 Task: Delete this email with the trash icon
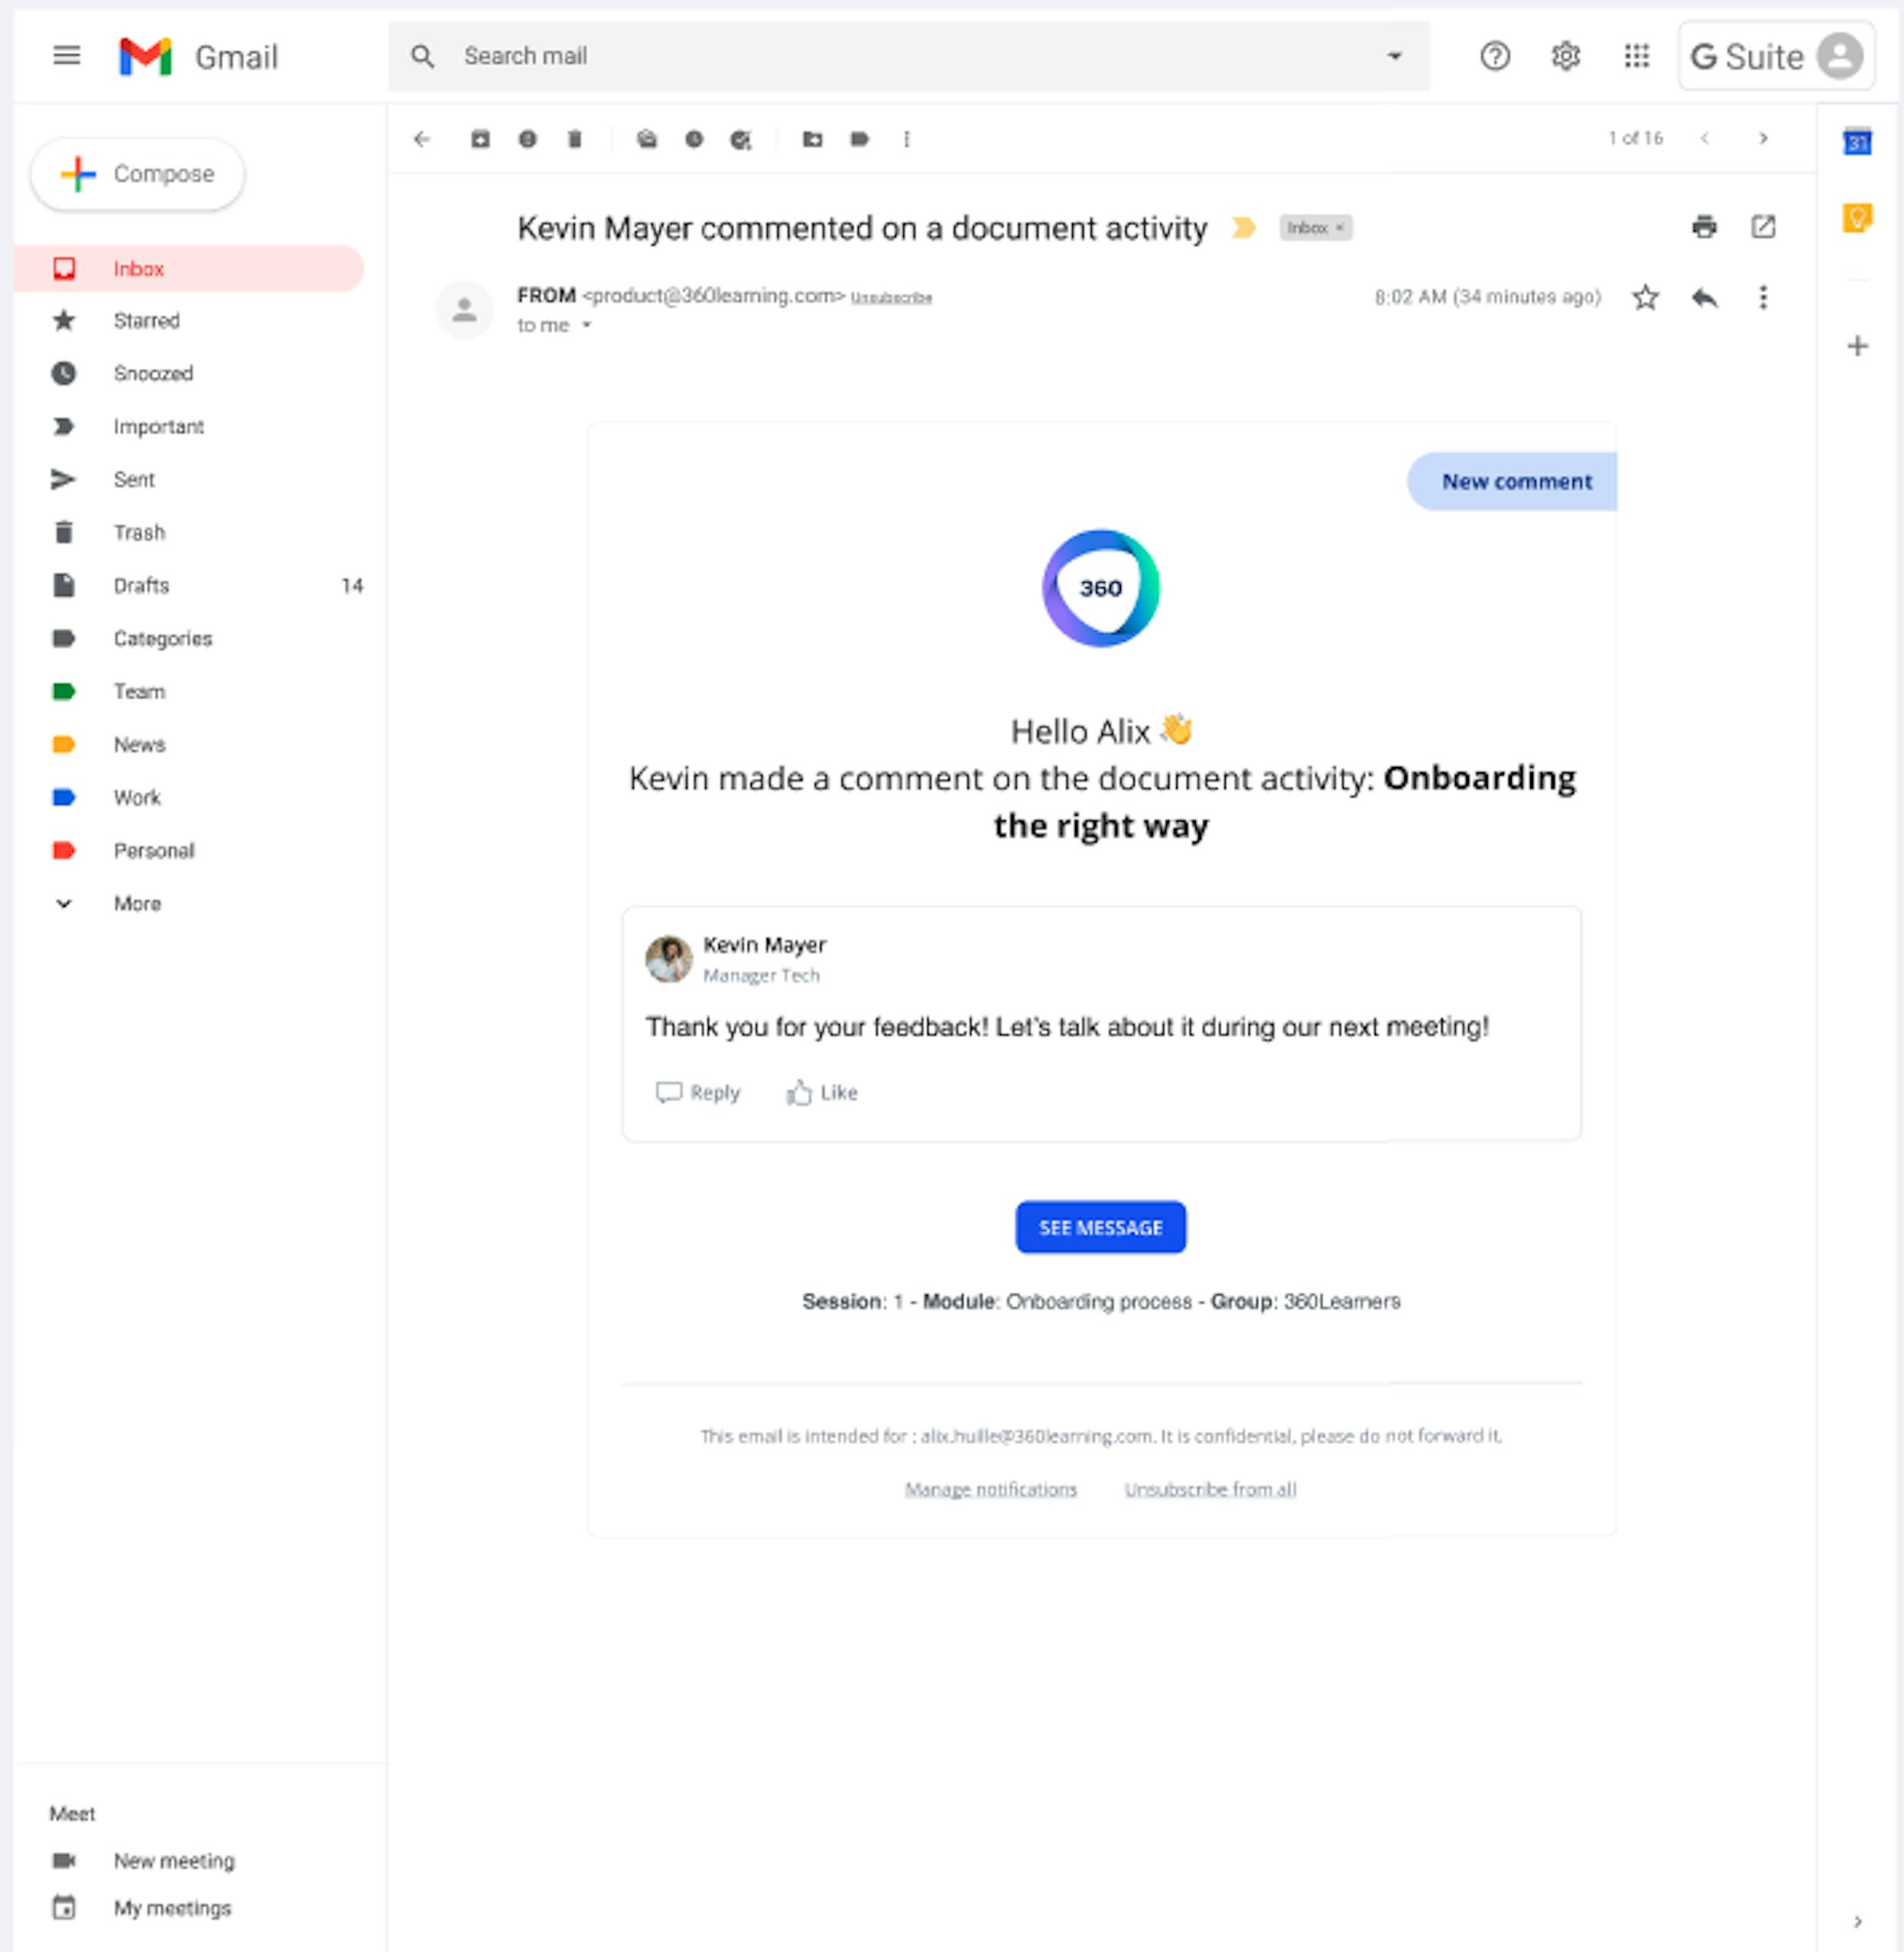(574, 139)
